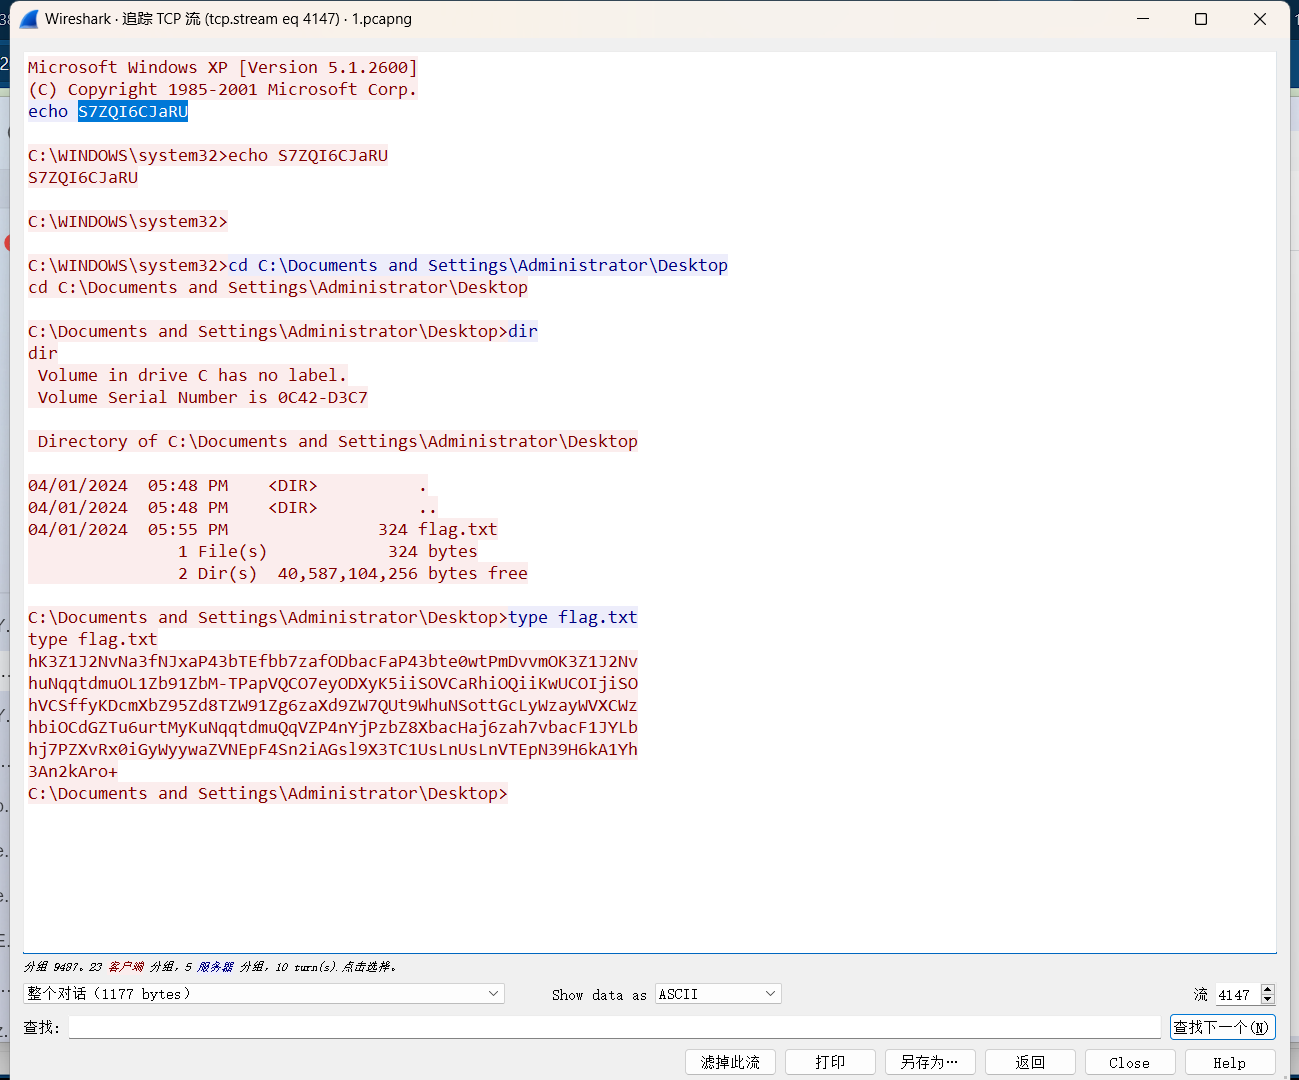Click the 滤掉此流 filter out stream button
This screenshot has width=1299, height=1080.
tap(730, 1062)
